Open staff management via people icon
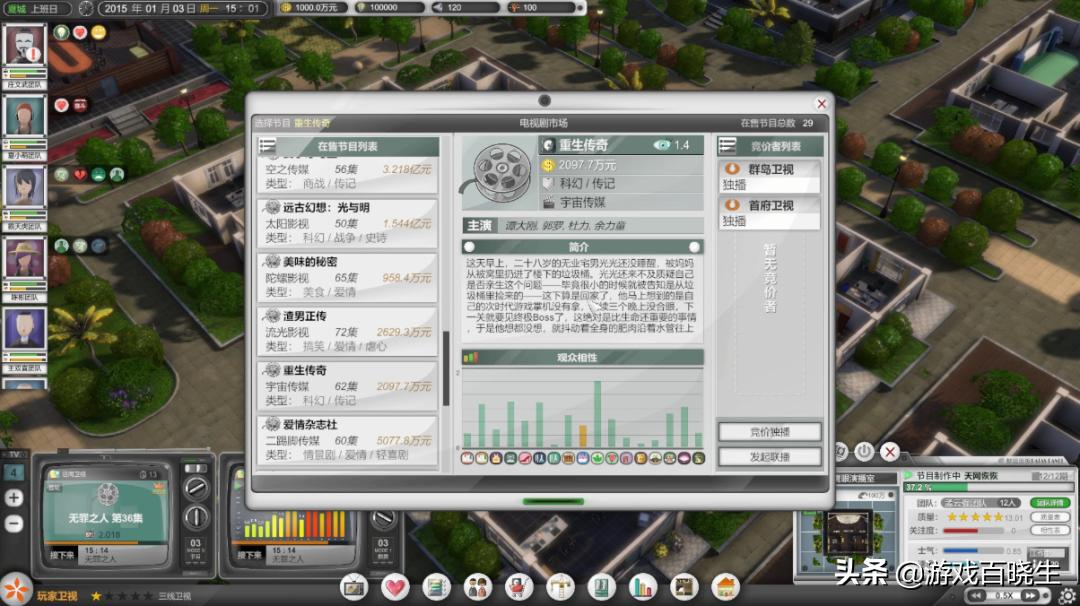The height and width of the screenshot is (606, 1080). coord(476,588)
